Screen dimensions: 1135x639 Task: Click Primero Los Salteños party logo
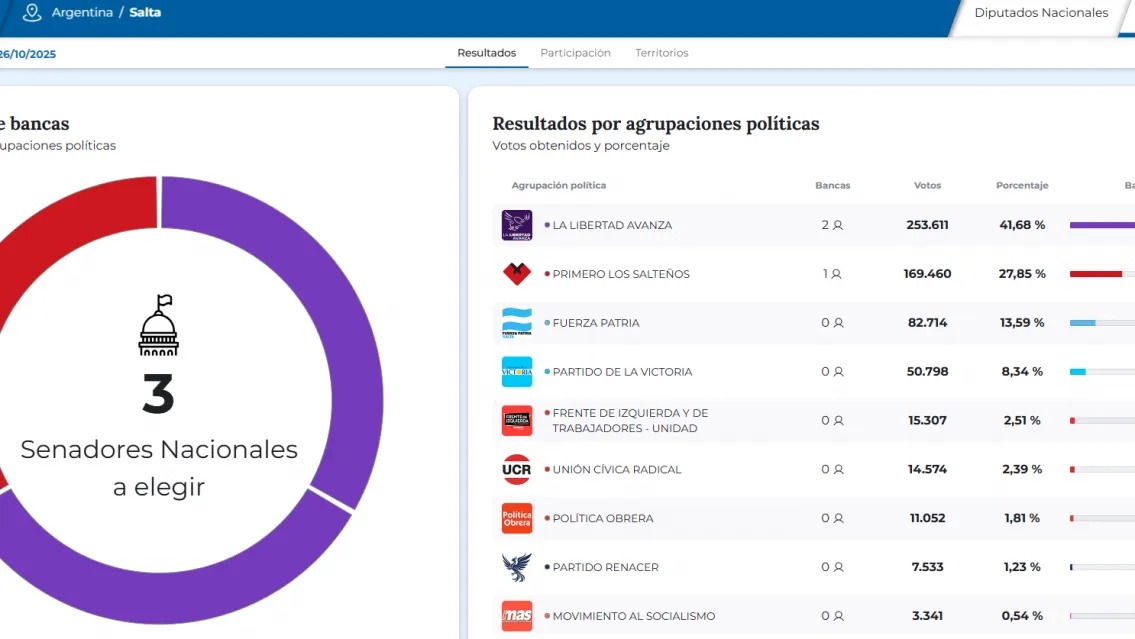[516, 274]
